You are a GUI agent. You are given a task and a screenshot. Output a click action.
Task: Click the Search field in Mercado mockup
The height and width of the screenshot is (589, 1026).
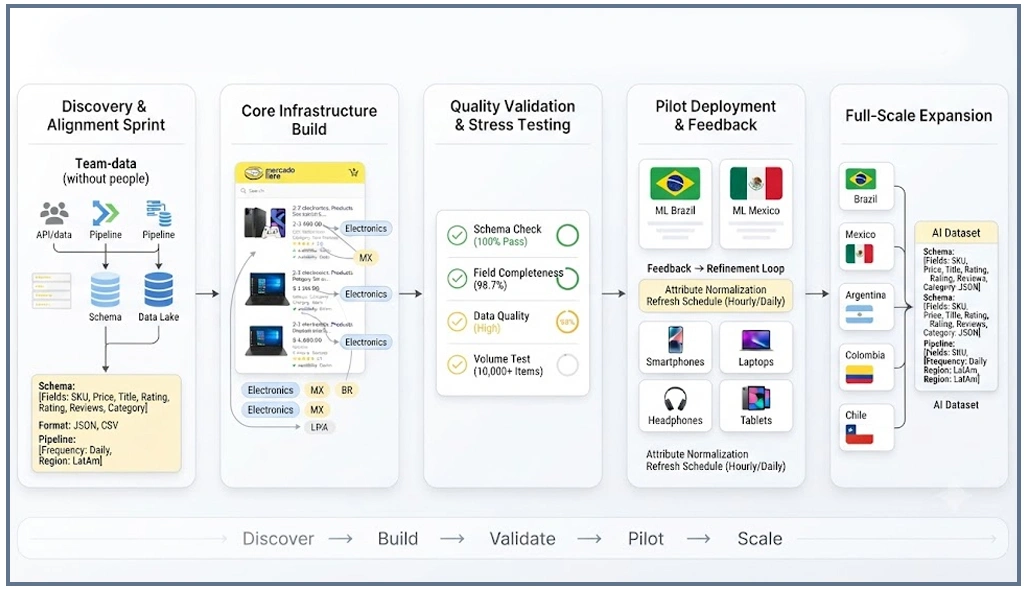[299, 190]
